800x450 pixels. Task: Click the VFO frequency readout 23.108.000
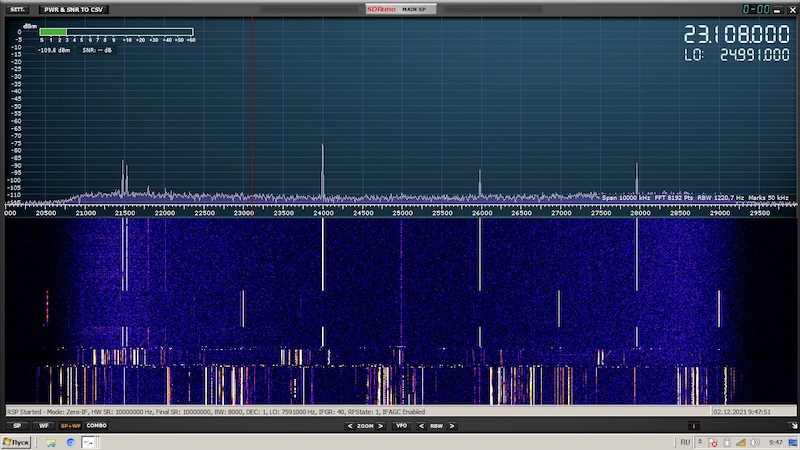(736, 34)
